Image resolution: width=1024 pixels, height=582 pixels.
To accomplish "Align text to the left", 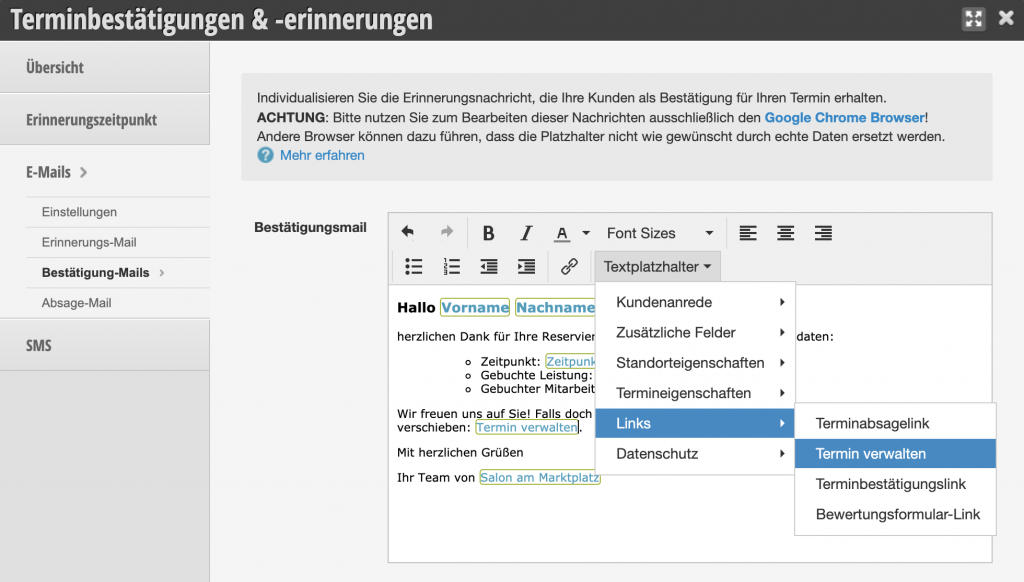I will 748,233.
